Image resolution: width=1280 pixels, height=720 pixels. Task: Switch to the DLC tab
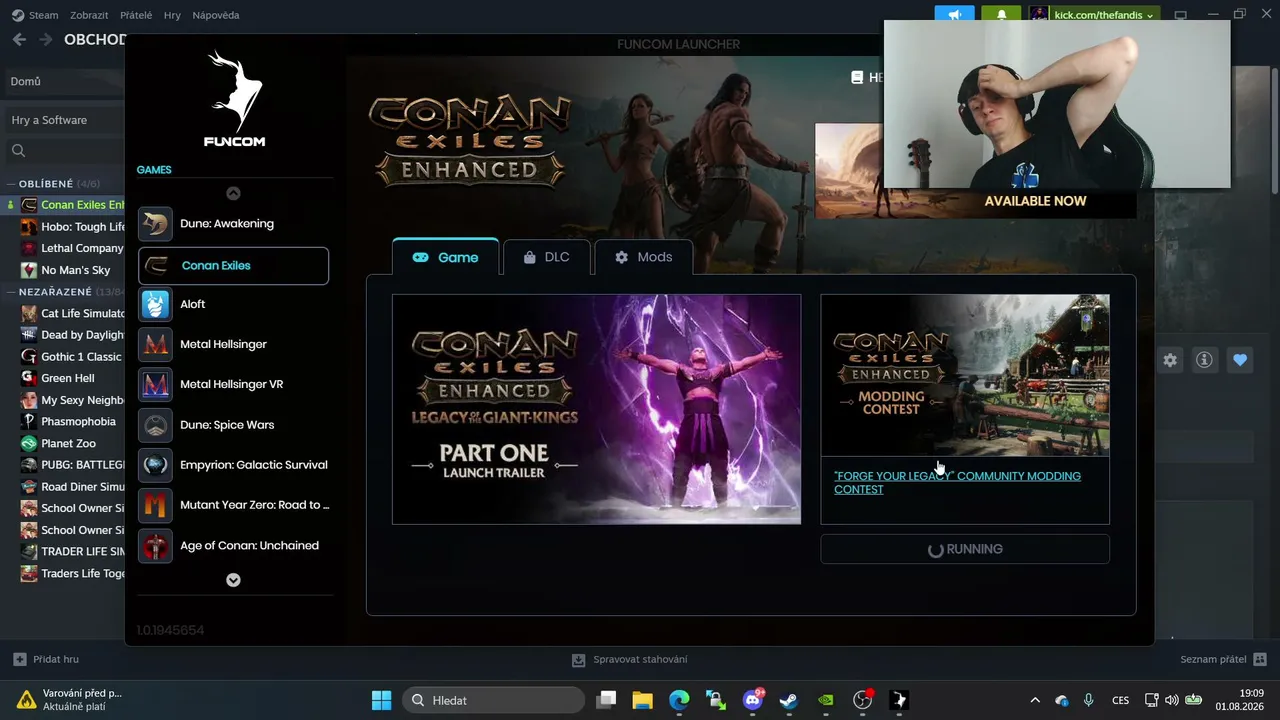[x=547, y=257]
